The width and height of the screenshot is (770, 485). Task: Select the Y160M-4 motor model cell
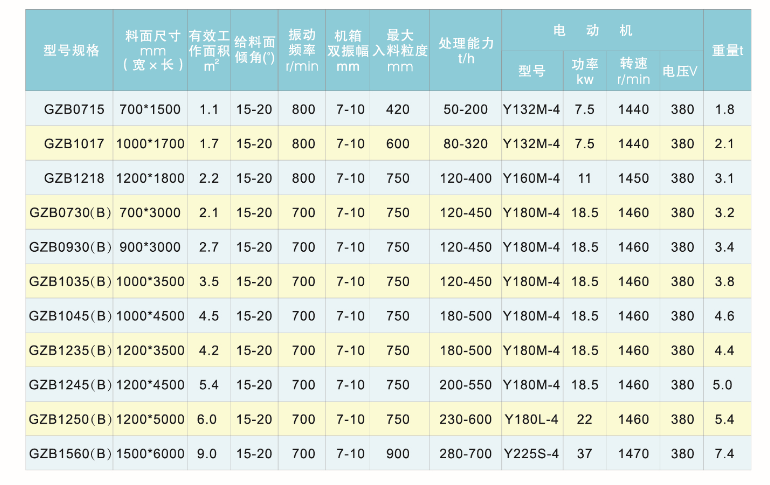tap(531, 178)
